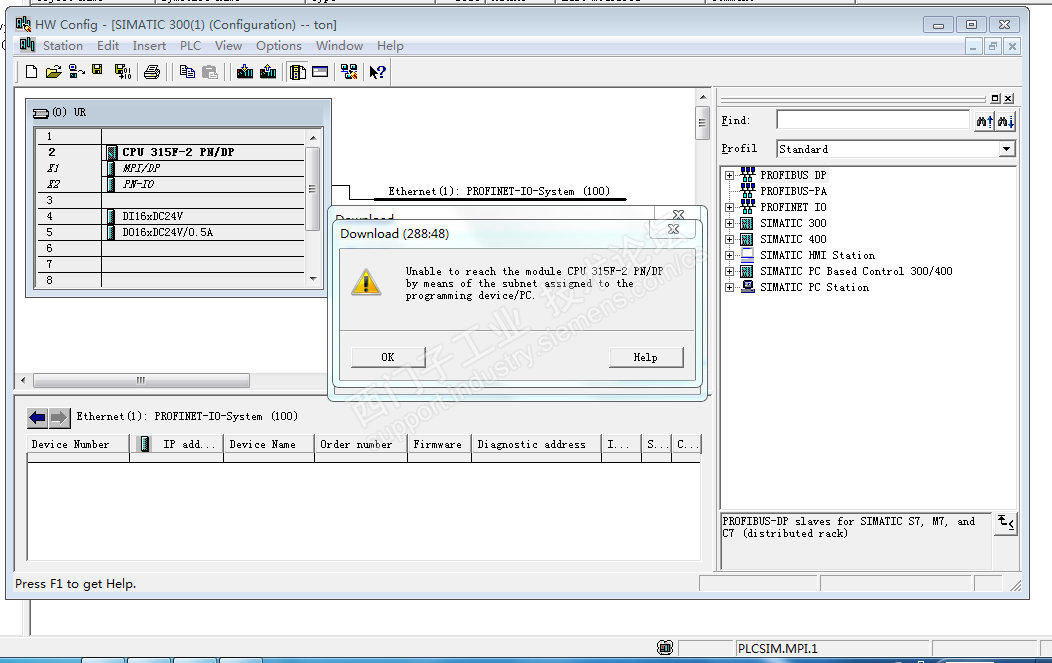Select the PN-IO interface row
The height and width of the screenshot is (663, 1052).
click(171, 185)
